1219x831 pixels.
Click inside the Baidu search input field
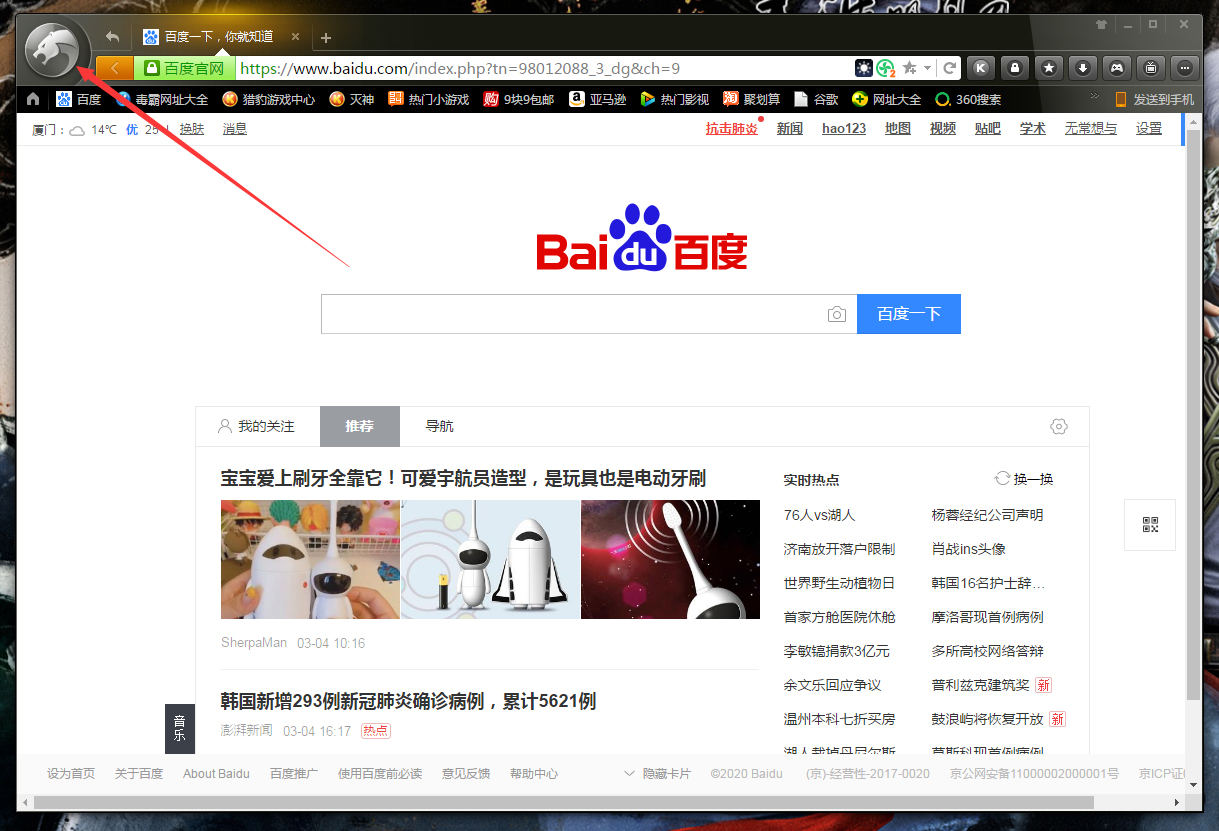pos(570,313)
